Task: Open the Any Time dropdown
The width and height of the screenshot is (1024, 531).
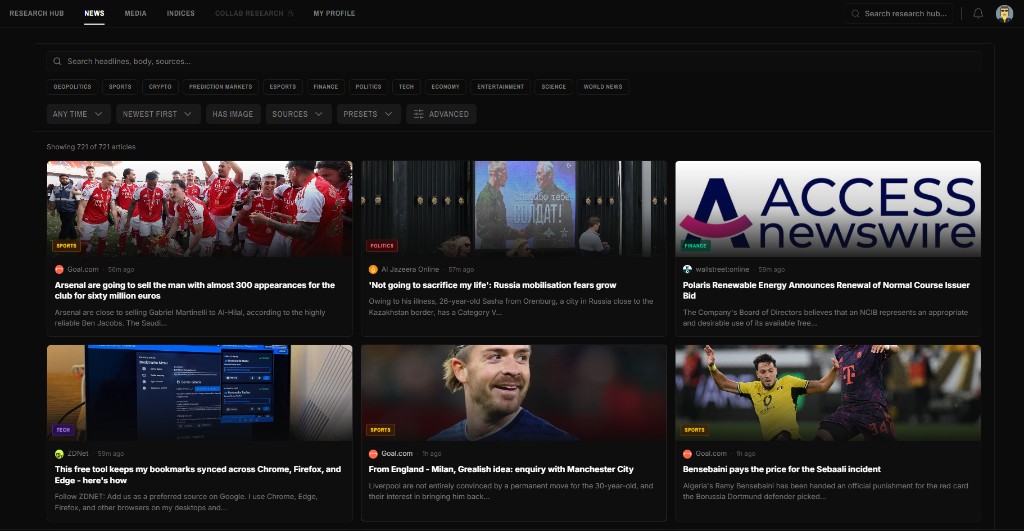Action: (x=78, y=114)
